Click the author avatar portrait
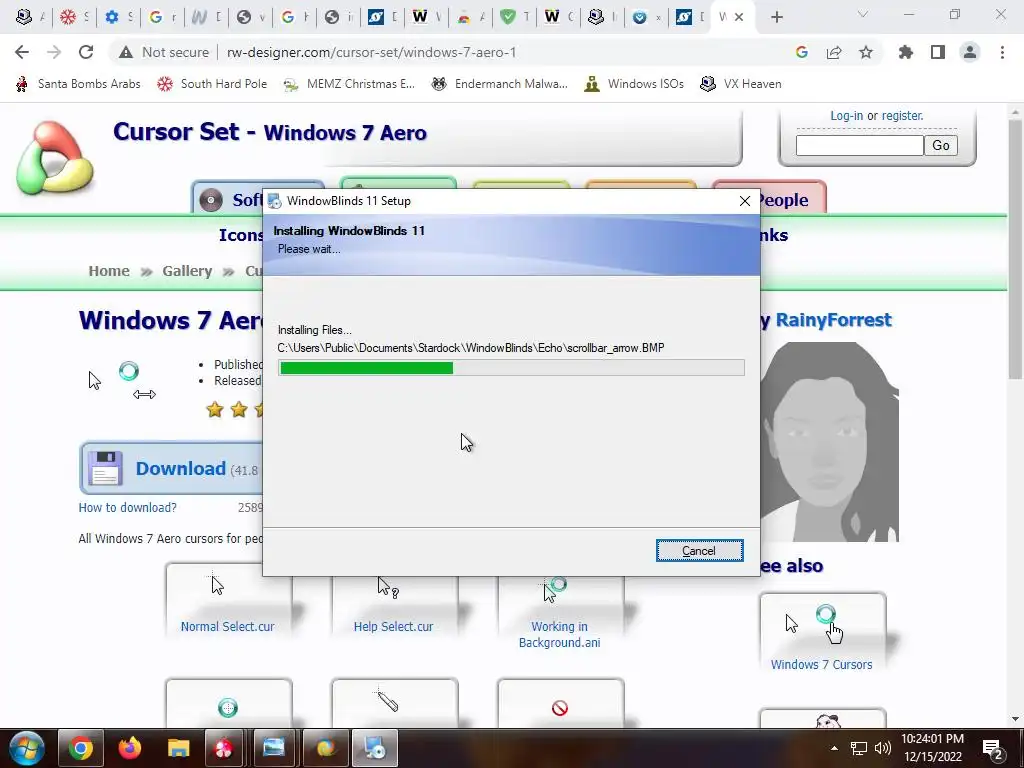This screenshot has width=1024, height=768. 829,441
